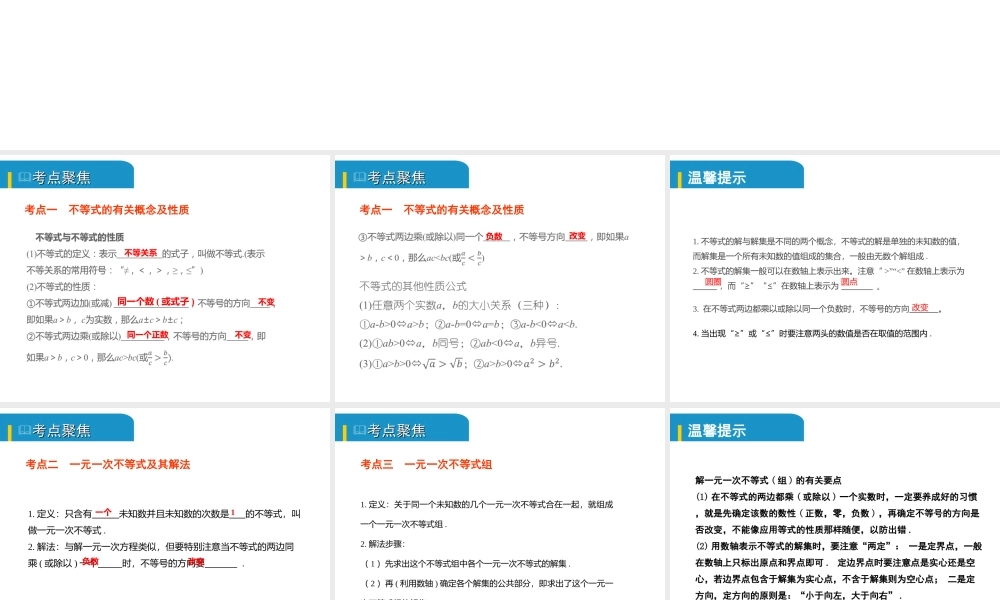Click the heading 考点三 一元一次不等式组
The width and height of the screenshot is (1000, 600).
pyautogui.click(x=426, y=464)
